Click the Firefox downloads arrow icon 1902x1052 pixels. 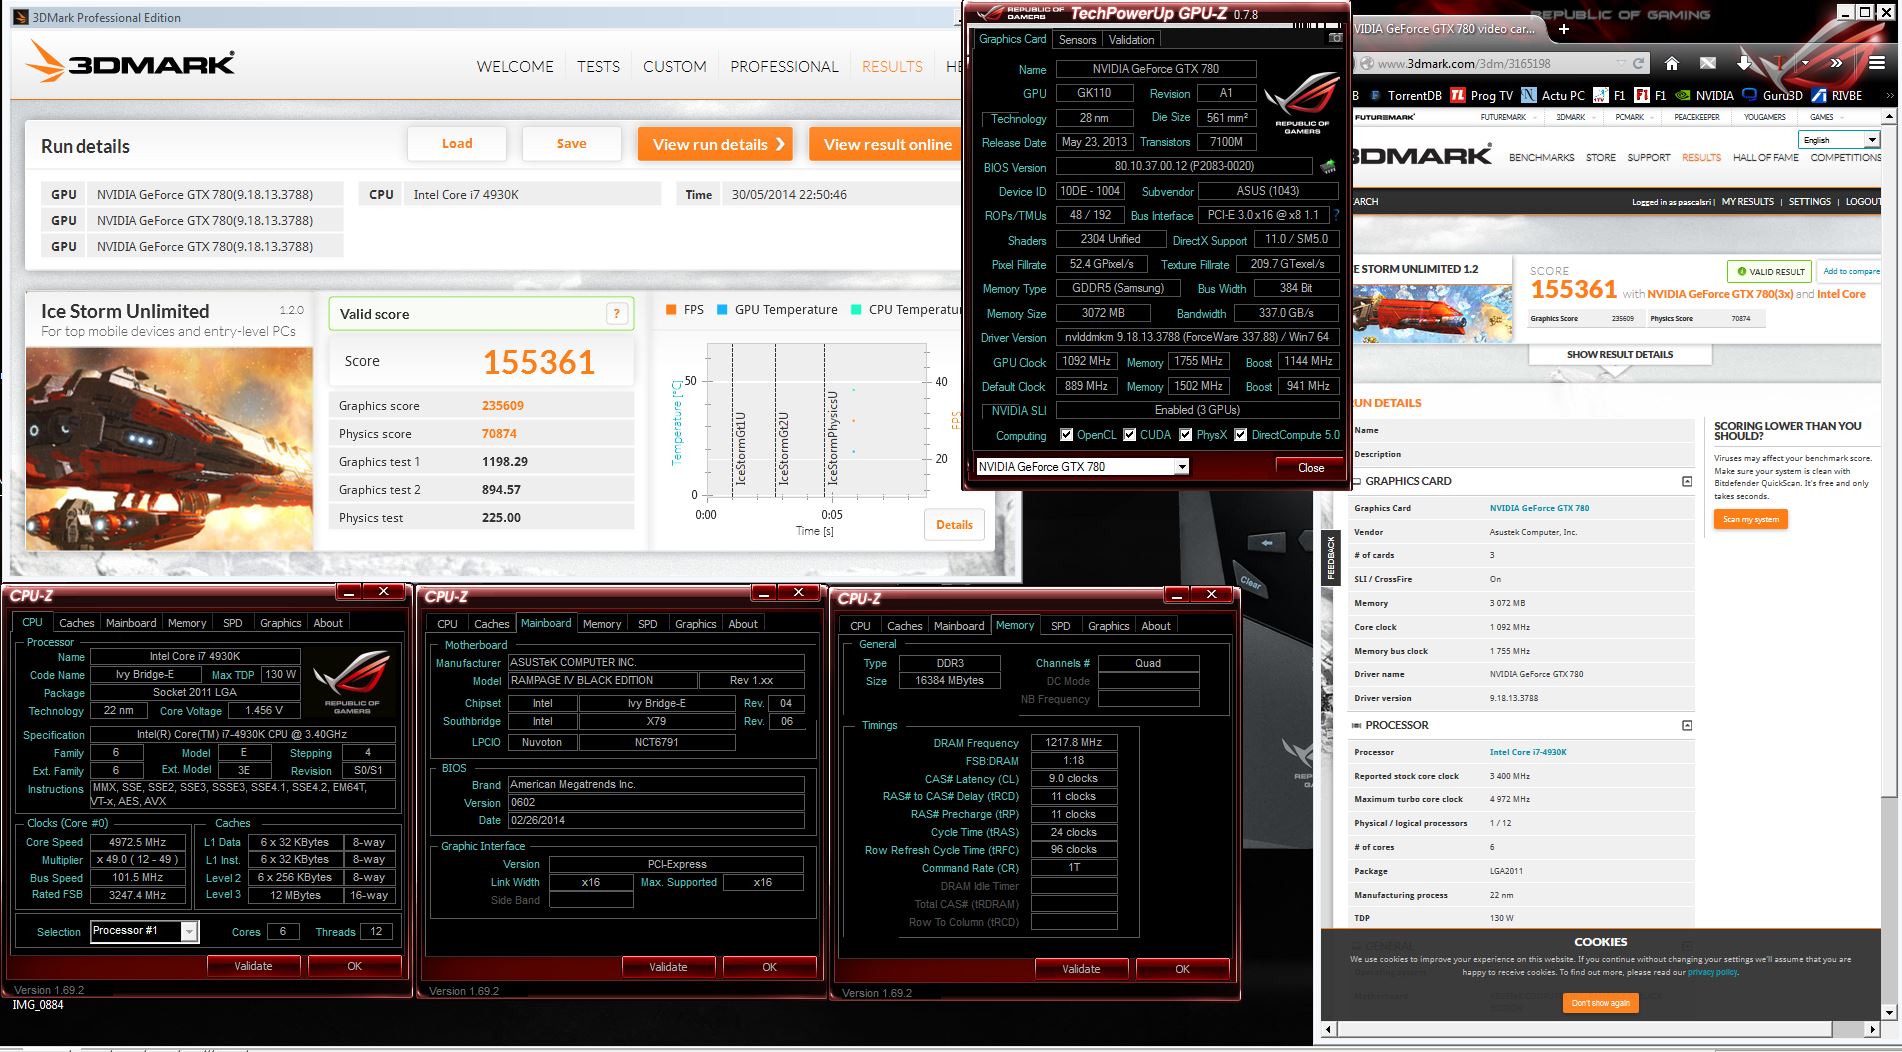pyautogui.click(x=1744, y=63)
